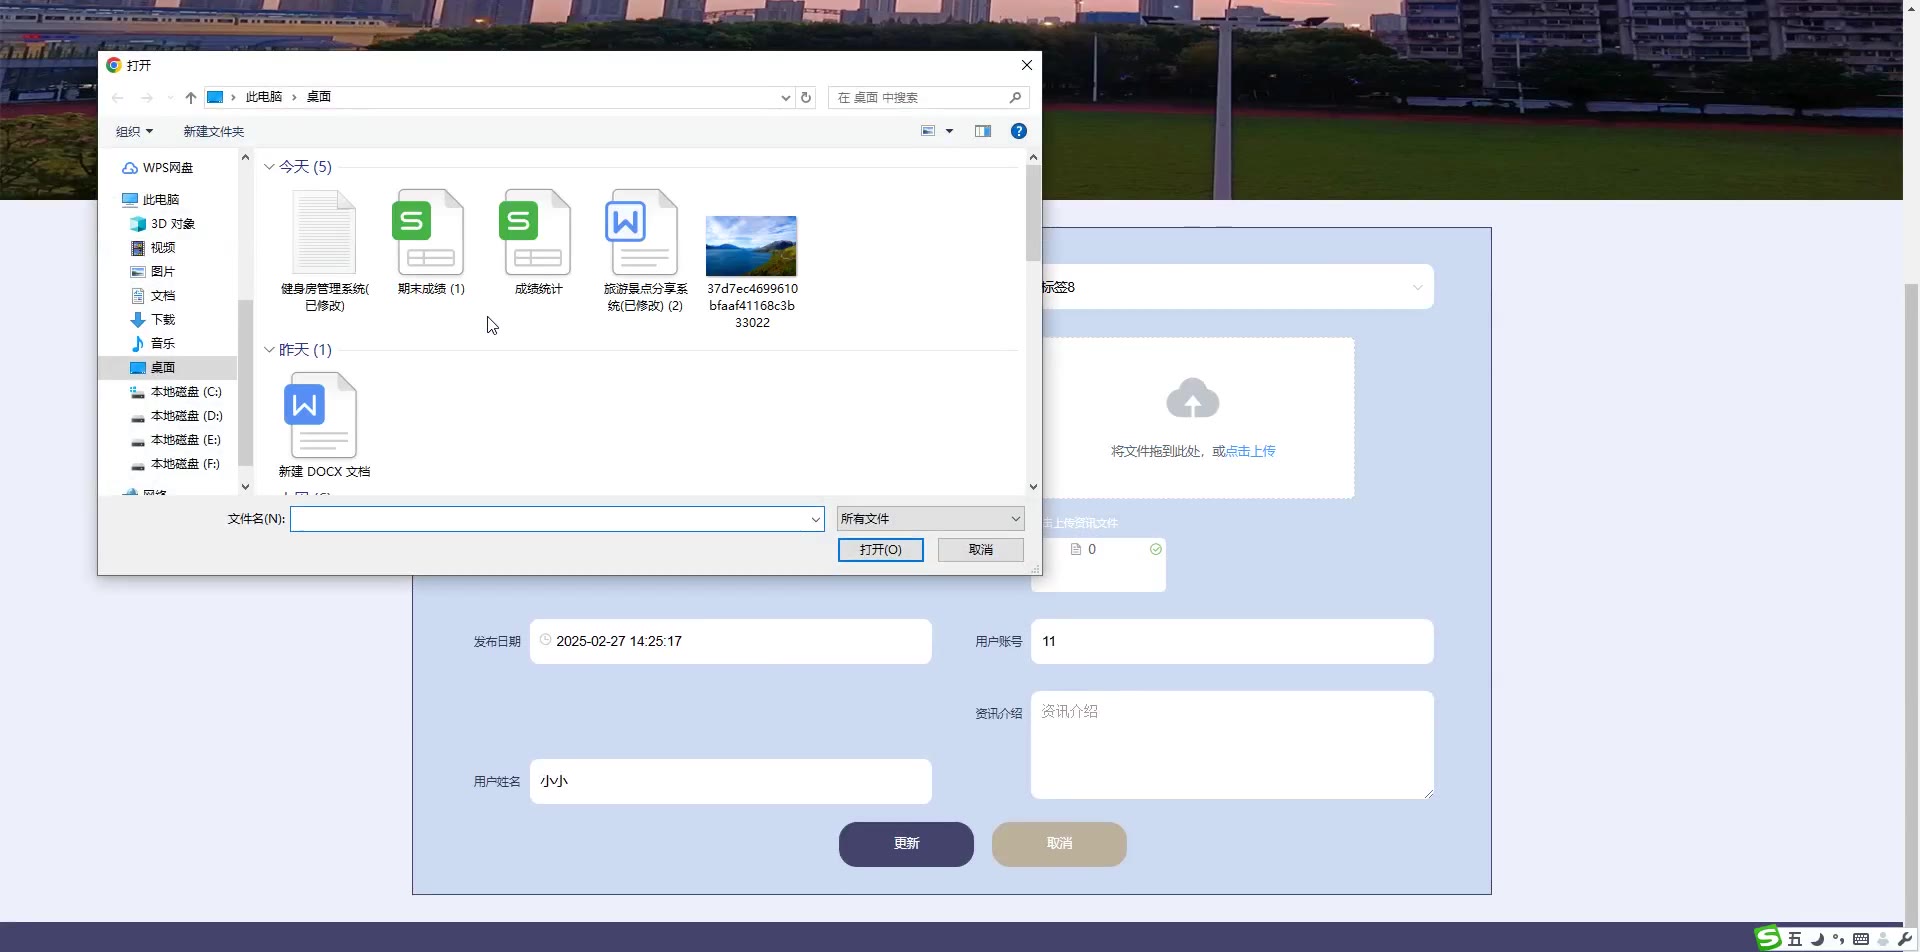Click the cloud upload icon
Viewport: 1920px width, 952px height.
coord(1192,399)
